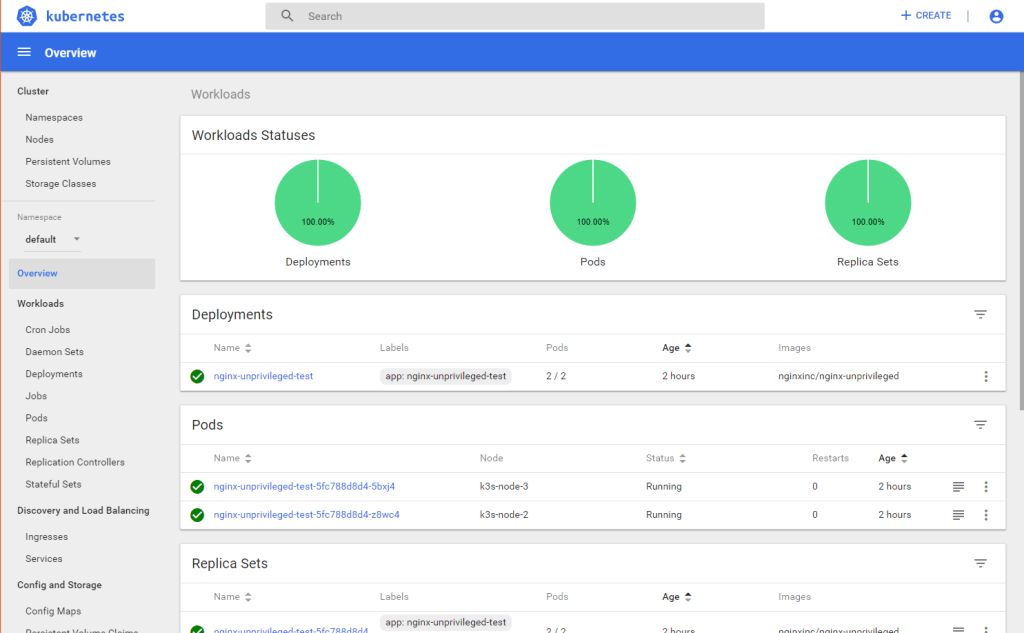The height and width of the screenshot is (633, 1024).
Task: Open the Replica Sets filter icon
Action: pos(980,563)
